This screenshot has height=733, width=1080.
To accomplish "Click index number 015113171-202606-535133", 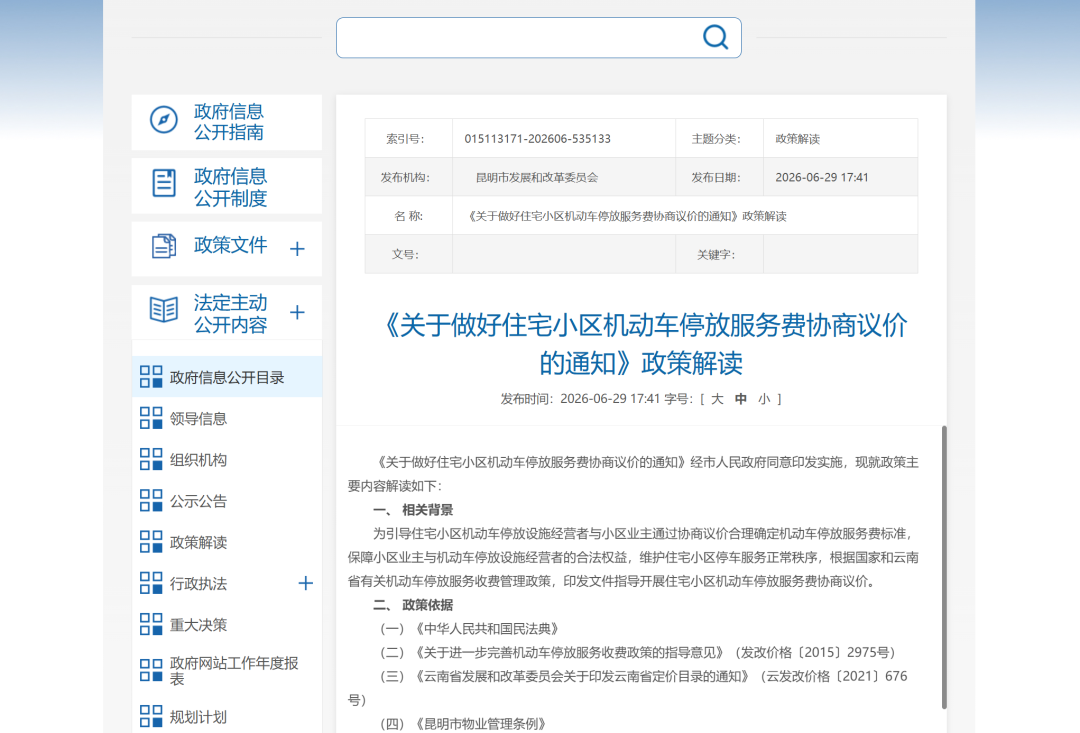I will (x=537, y=138).
